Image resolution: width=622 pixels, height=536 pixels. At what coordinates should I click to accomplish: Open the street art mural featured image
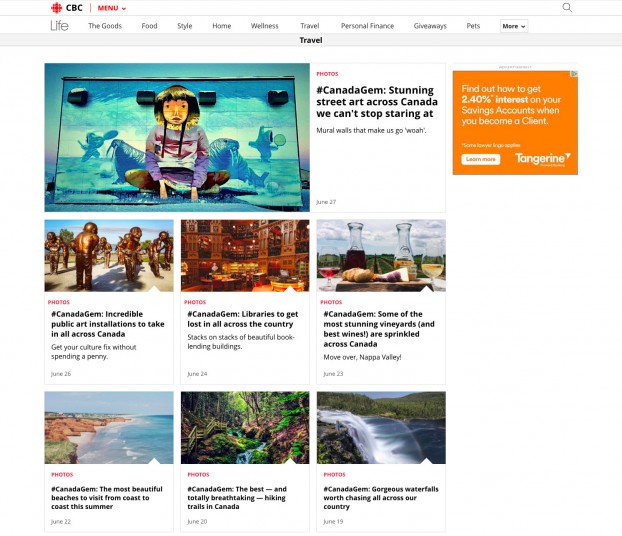click(x=177, y=137)
